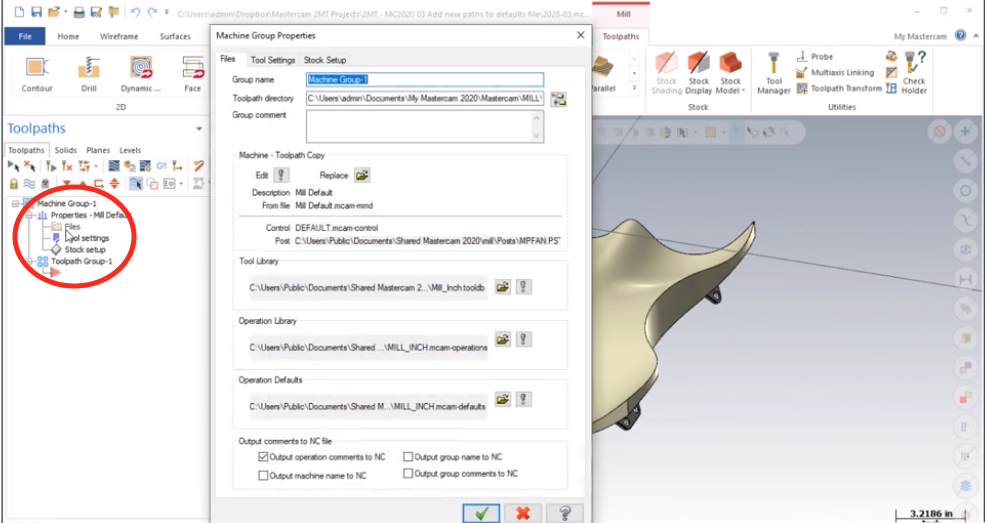Click the Edit machine definition button
Screen dimensions: 985x523
[x=281, y=175]
